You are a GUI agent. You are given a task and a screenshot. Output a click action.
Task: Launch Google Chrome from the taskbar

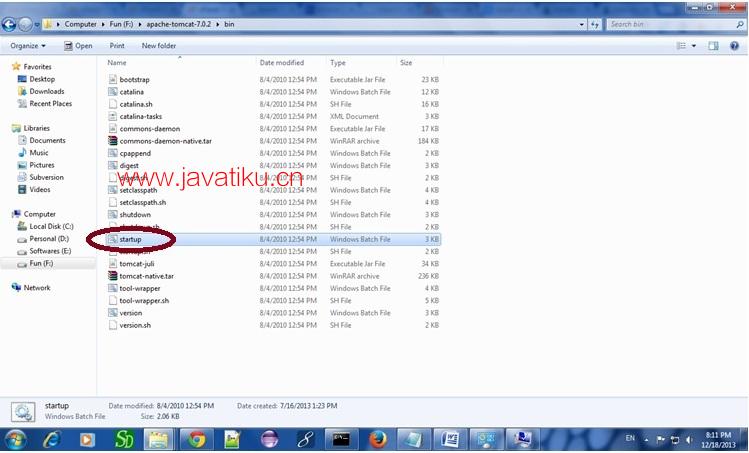point(196,439)
